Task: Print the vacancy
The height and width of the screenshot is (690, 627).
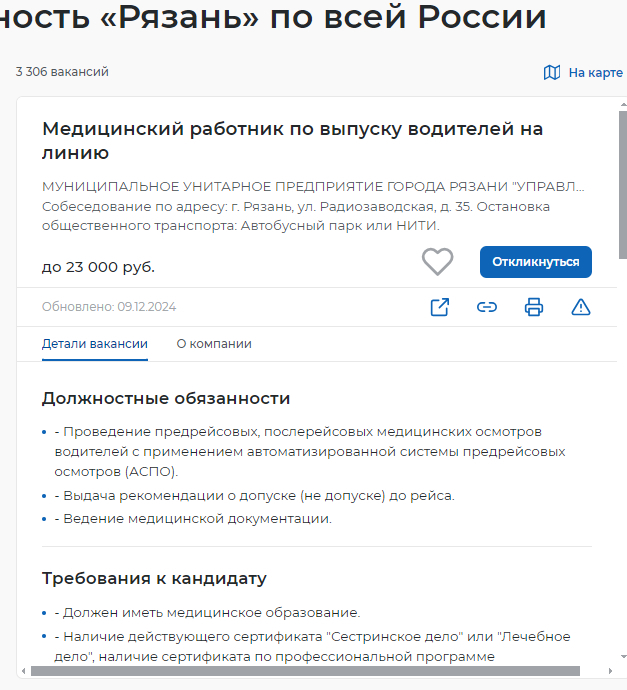Action: [533, 307]
